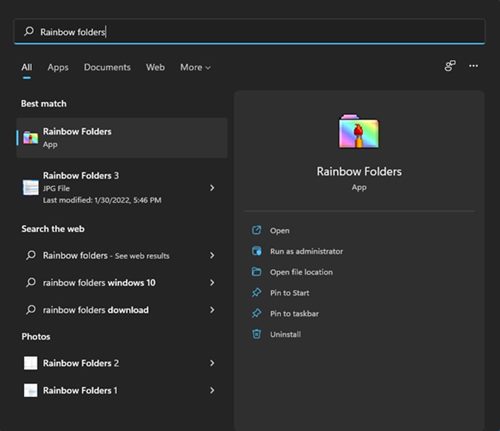
Task: Open the three-dot options menu
Action: click(x=473, y=66)
